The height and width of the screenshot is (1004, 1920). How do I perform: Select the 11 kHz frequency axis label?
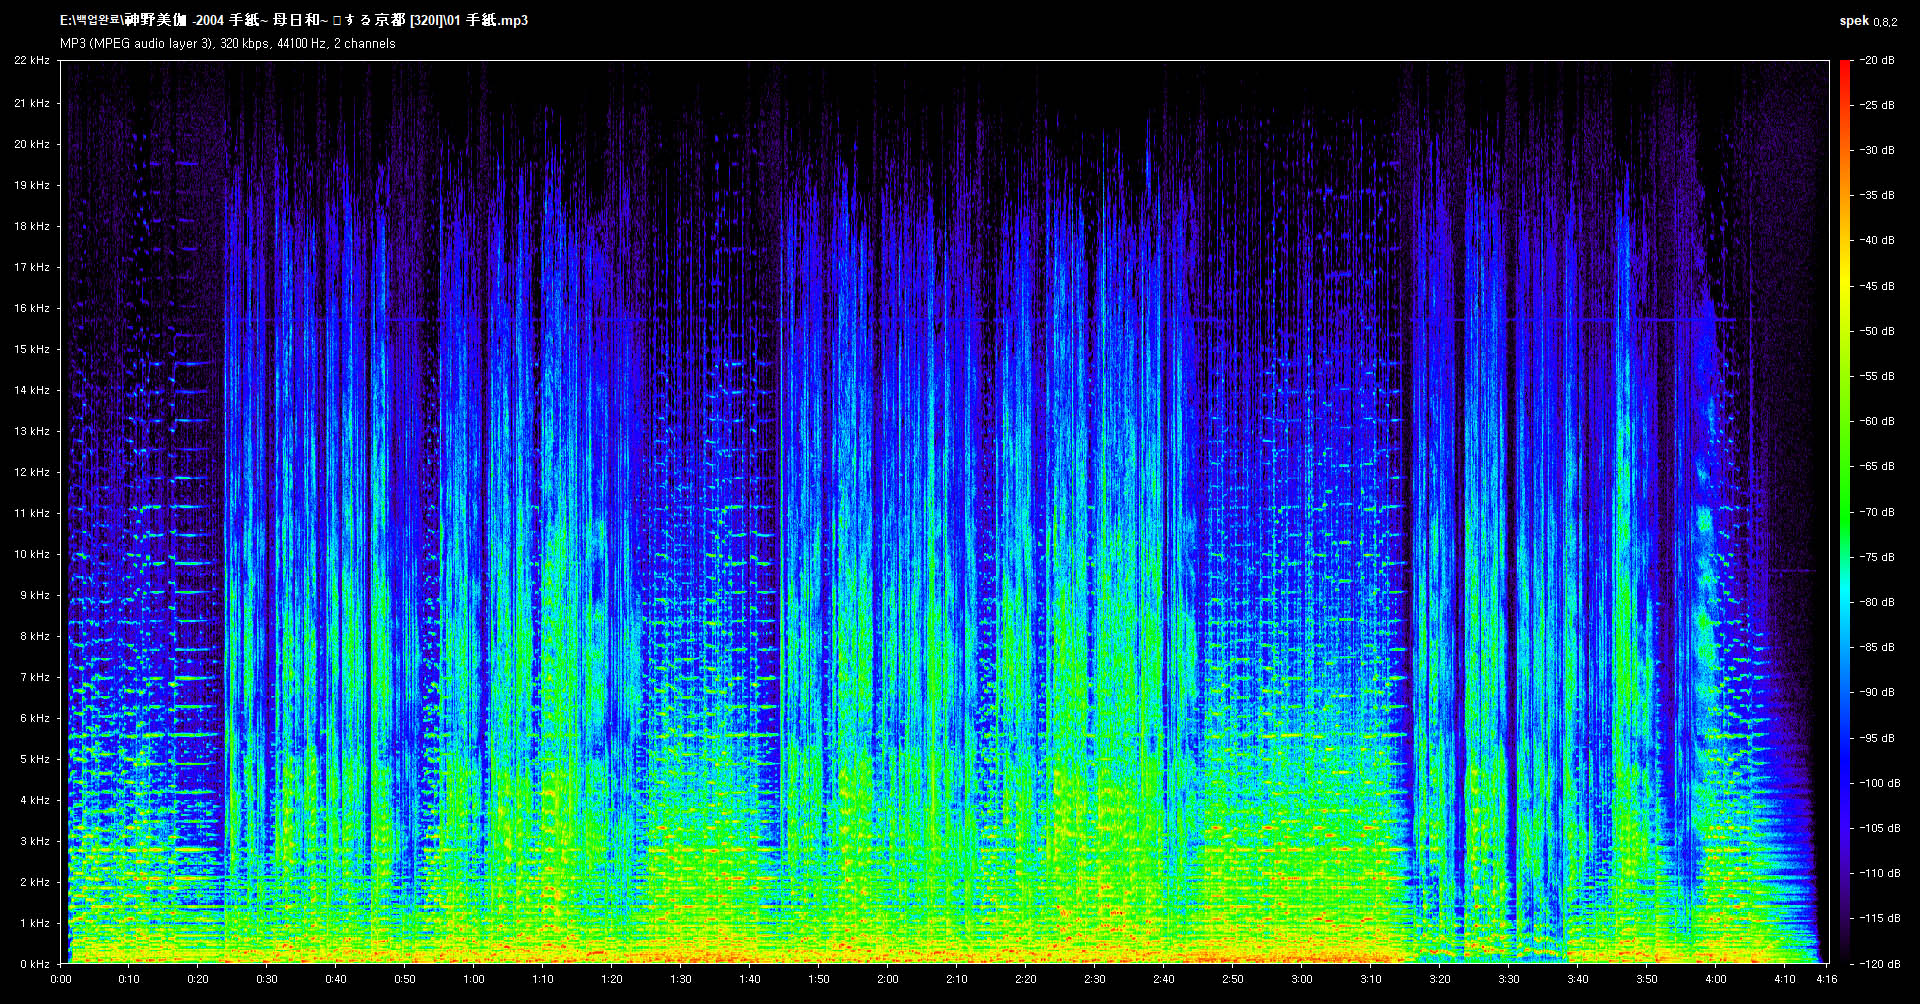click(x=32, y=513)
